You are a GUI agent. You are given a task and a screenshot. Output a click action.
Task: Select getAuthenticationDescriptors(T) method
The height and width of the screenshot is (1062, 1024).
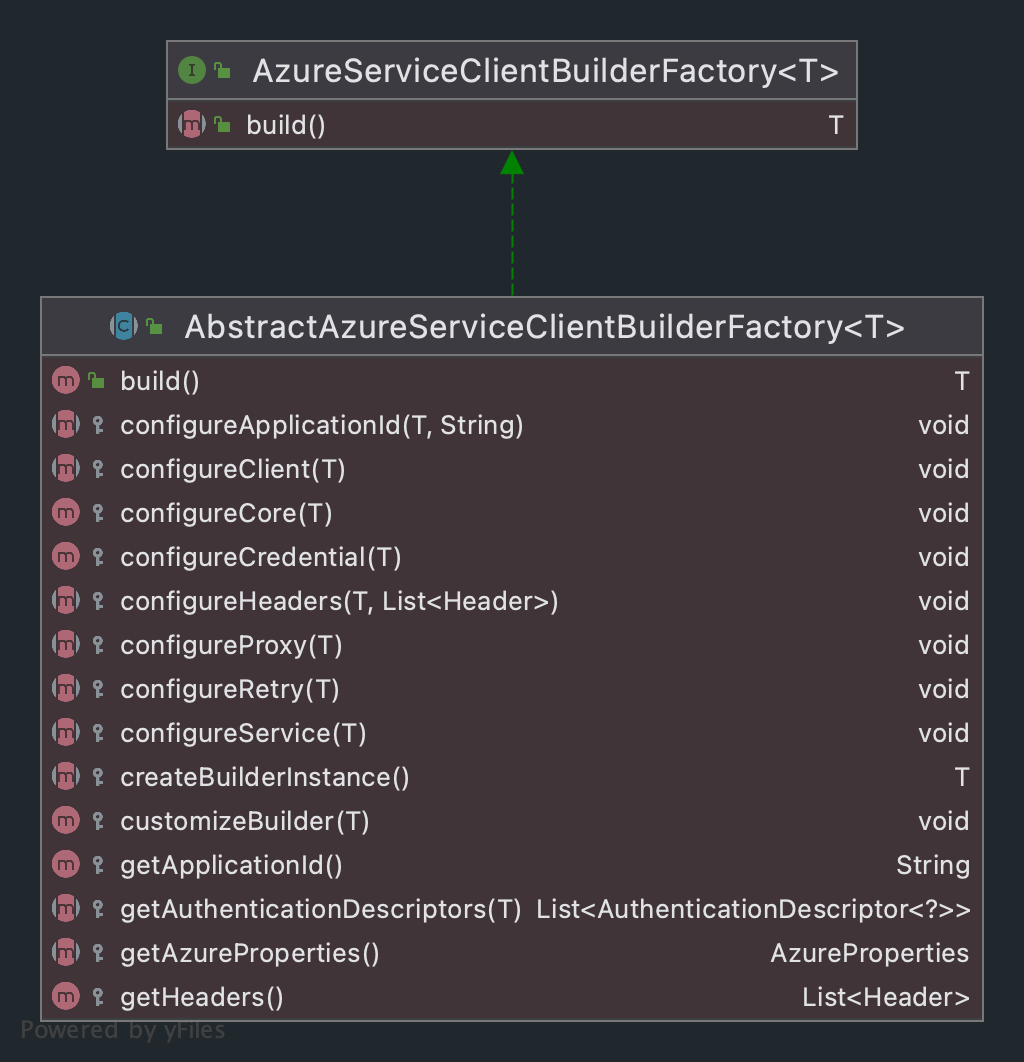(321, 910)
